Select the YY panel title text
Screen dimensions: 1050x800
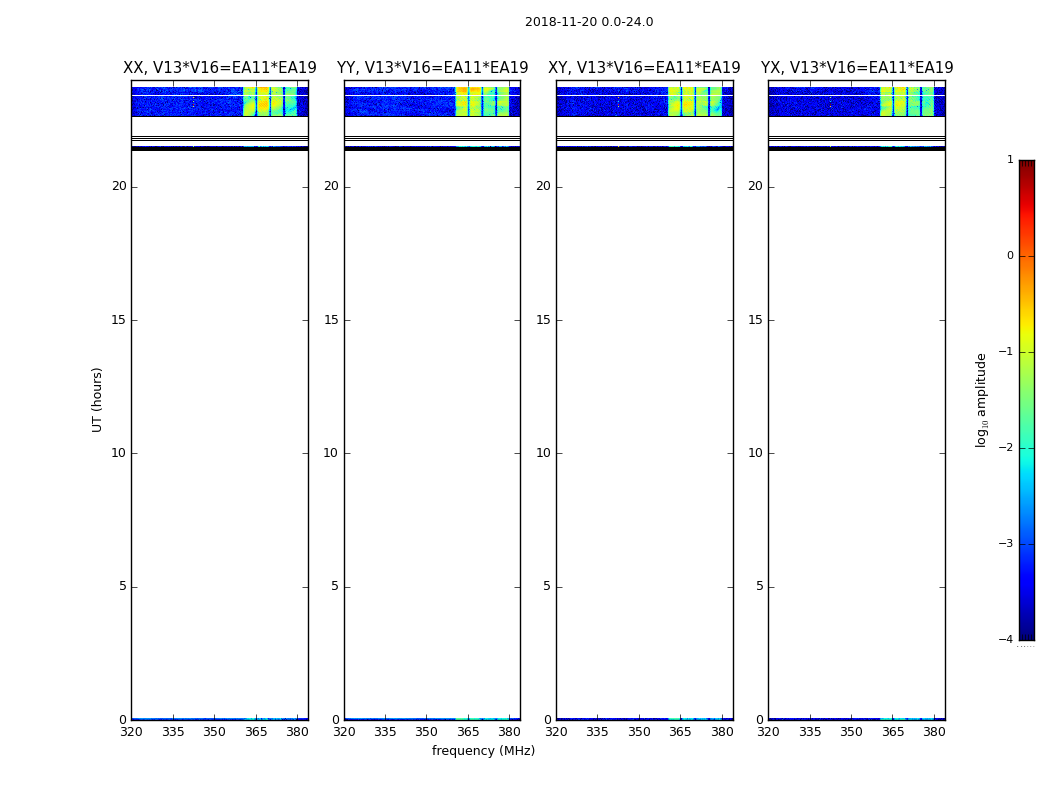pos(433,68)
